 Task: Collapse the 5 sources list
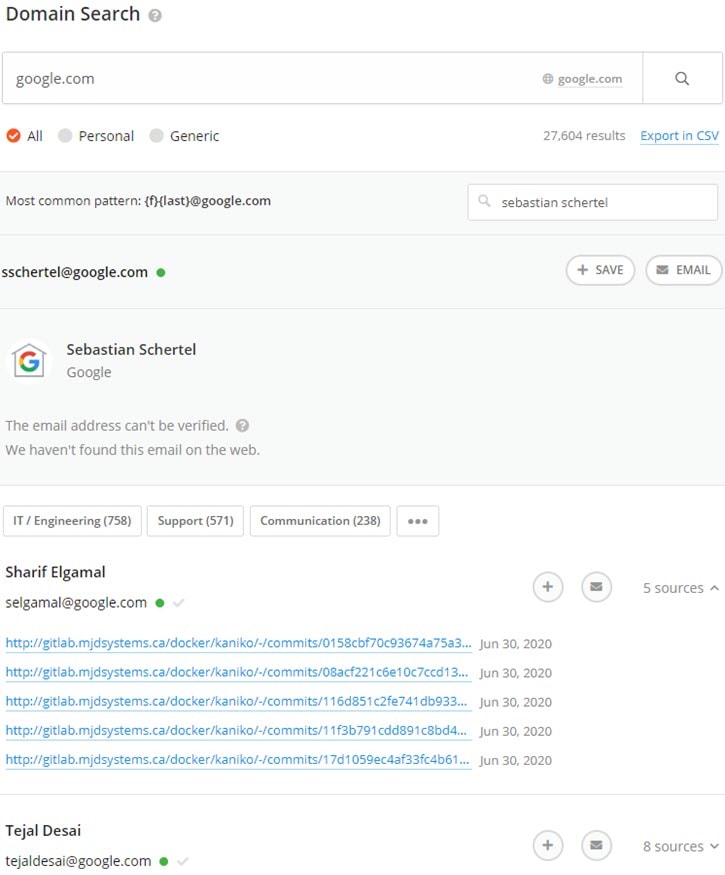click(681, 588)
